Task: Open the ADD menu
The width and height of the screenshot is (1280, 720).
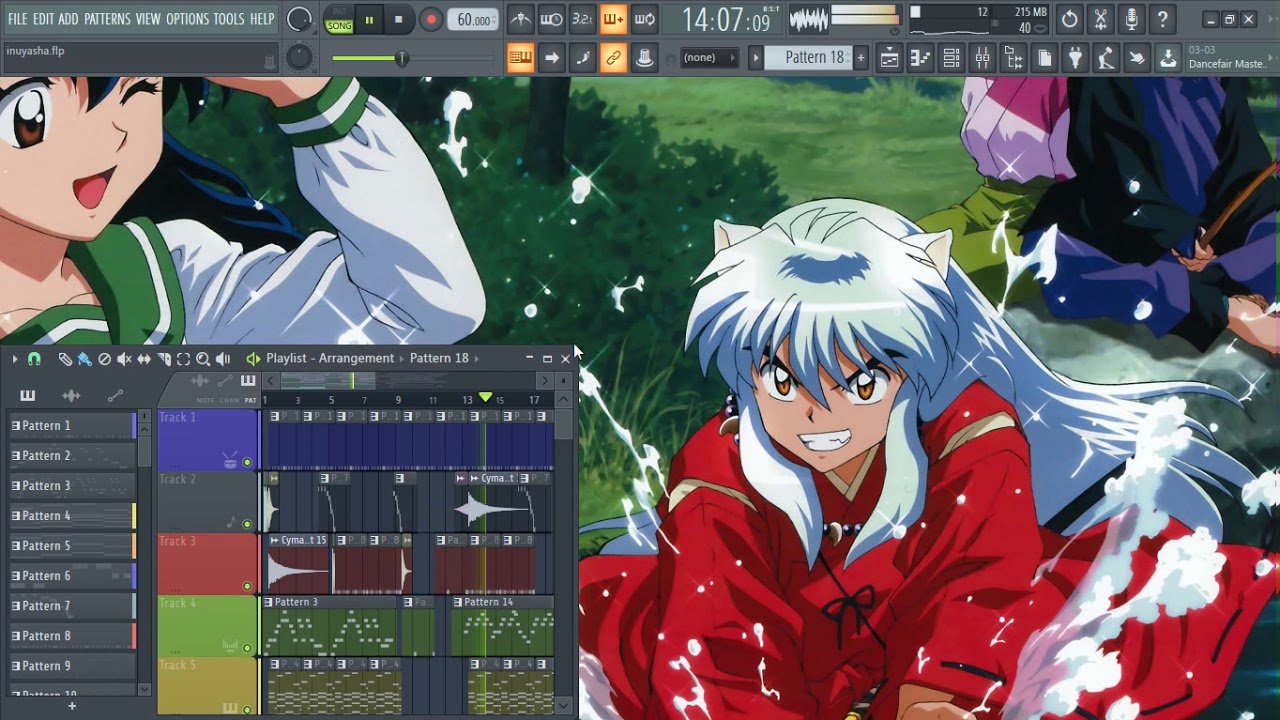Action: click(68, 19)
